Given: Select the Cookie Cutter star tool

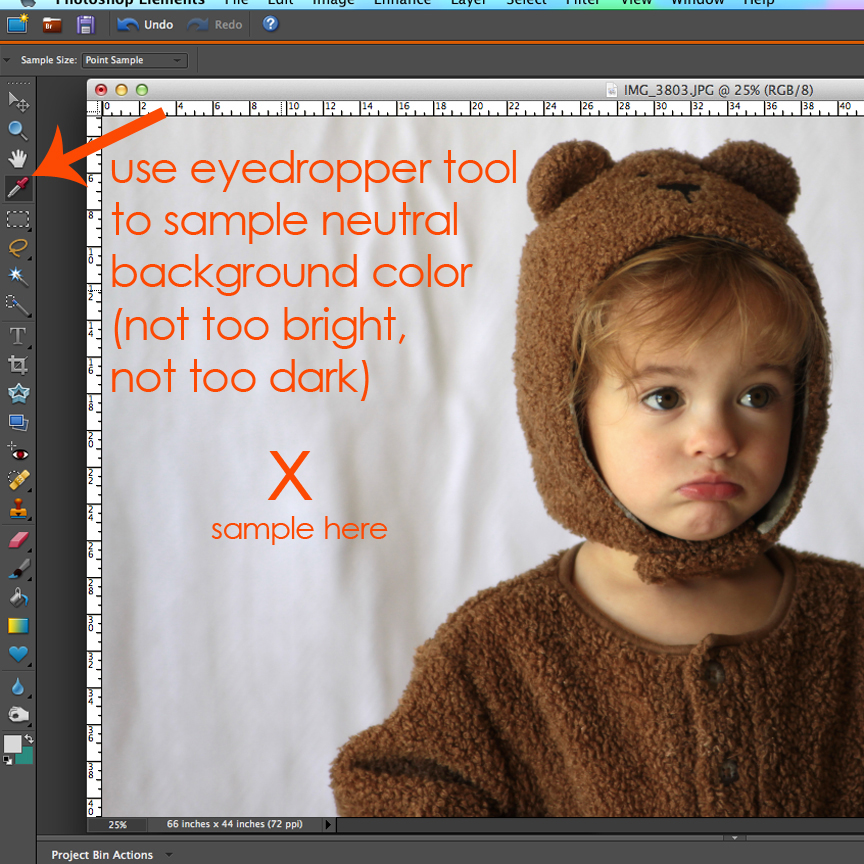Looking at the screenshot, I should [18, 393].
